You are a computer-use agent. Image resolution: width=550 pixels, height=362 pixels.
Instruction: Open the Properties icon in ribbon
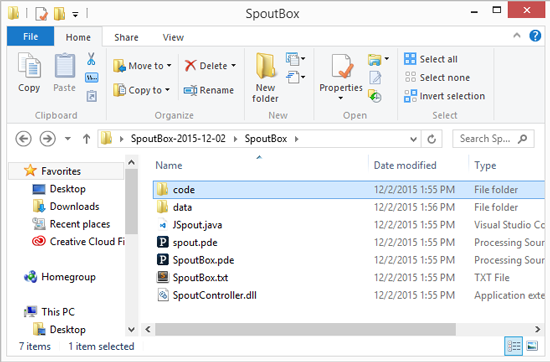tap(341, 67)
